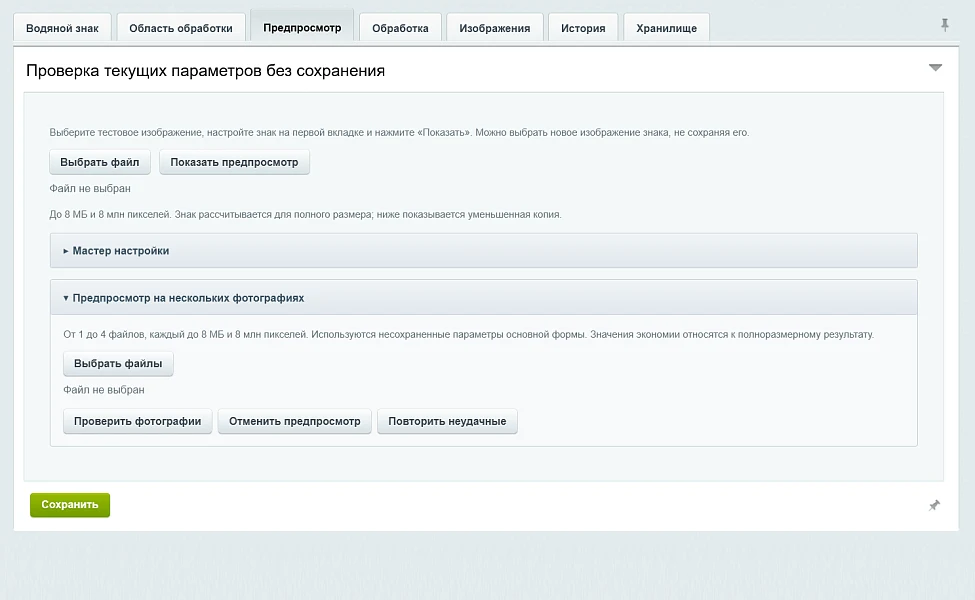Open the Водяной знак tab
Viewport: 975px width, 600px height.
click(62, 28)
